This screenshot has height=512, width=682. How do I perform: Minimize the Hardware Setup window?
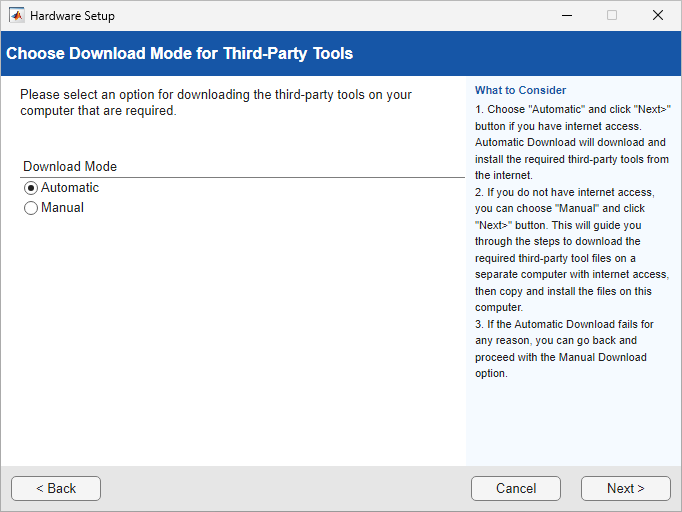click(x=566, y=16)
